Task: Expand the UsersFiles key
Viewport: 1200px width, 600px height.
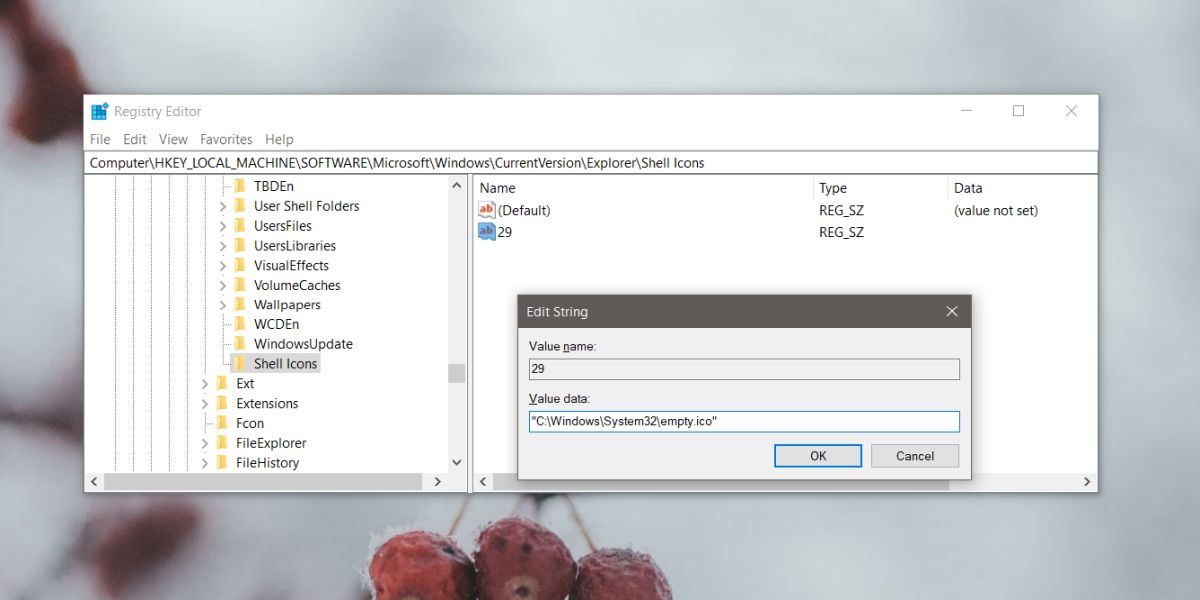Action: pos(223,226)
